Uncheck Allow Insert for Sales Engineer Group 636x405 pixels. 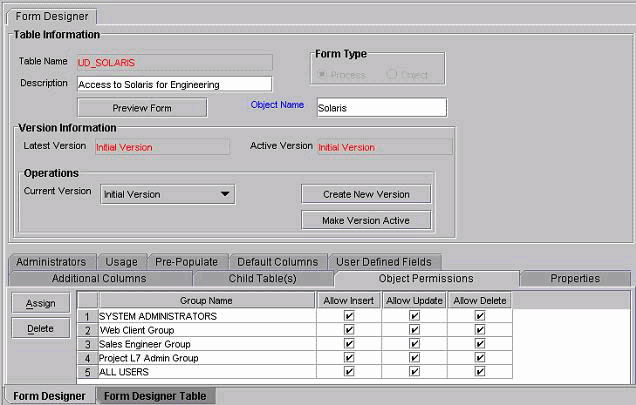point(348,344)
